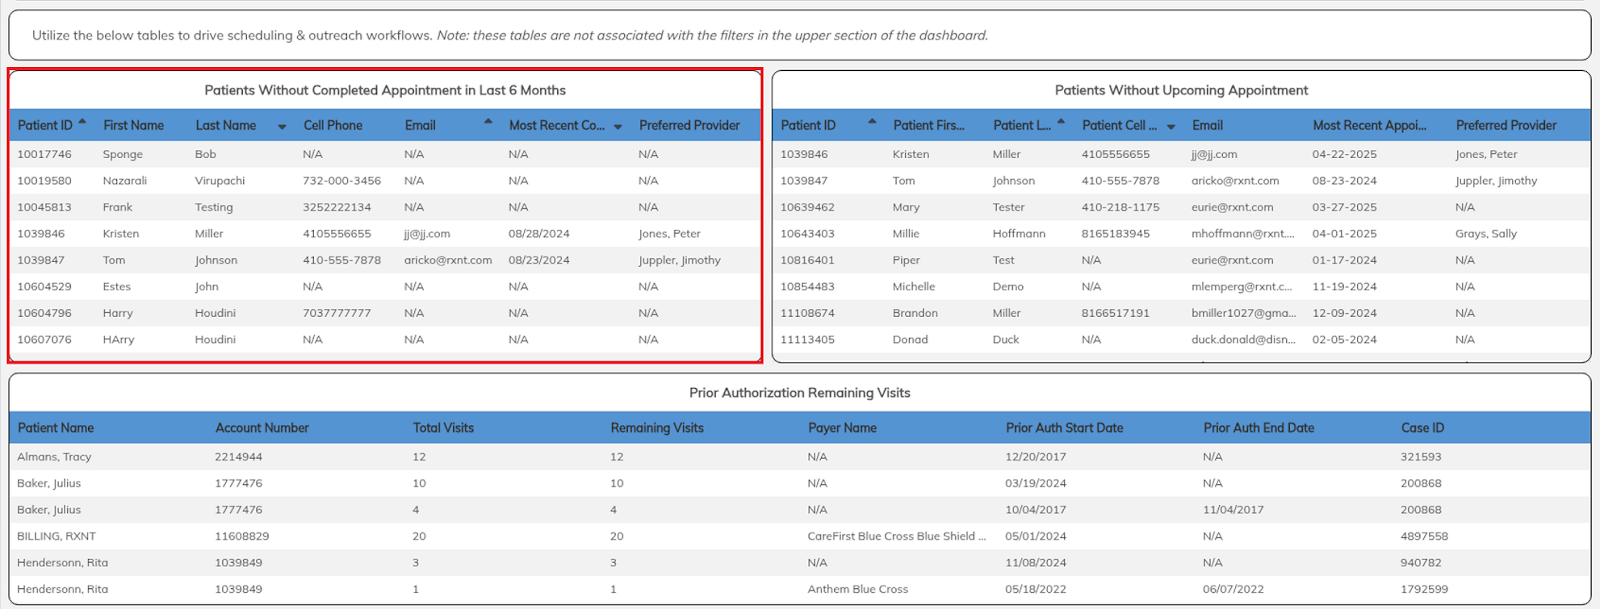This screenshot has width=1600, height=609.
Task: Click cell phone 7037777777
Action: click(x=337, y=313)
